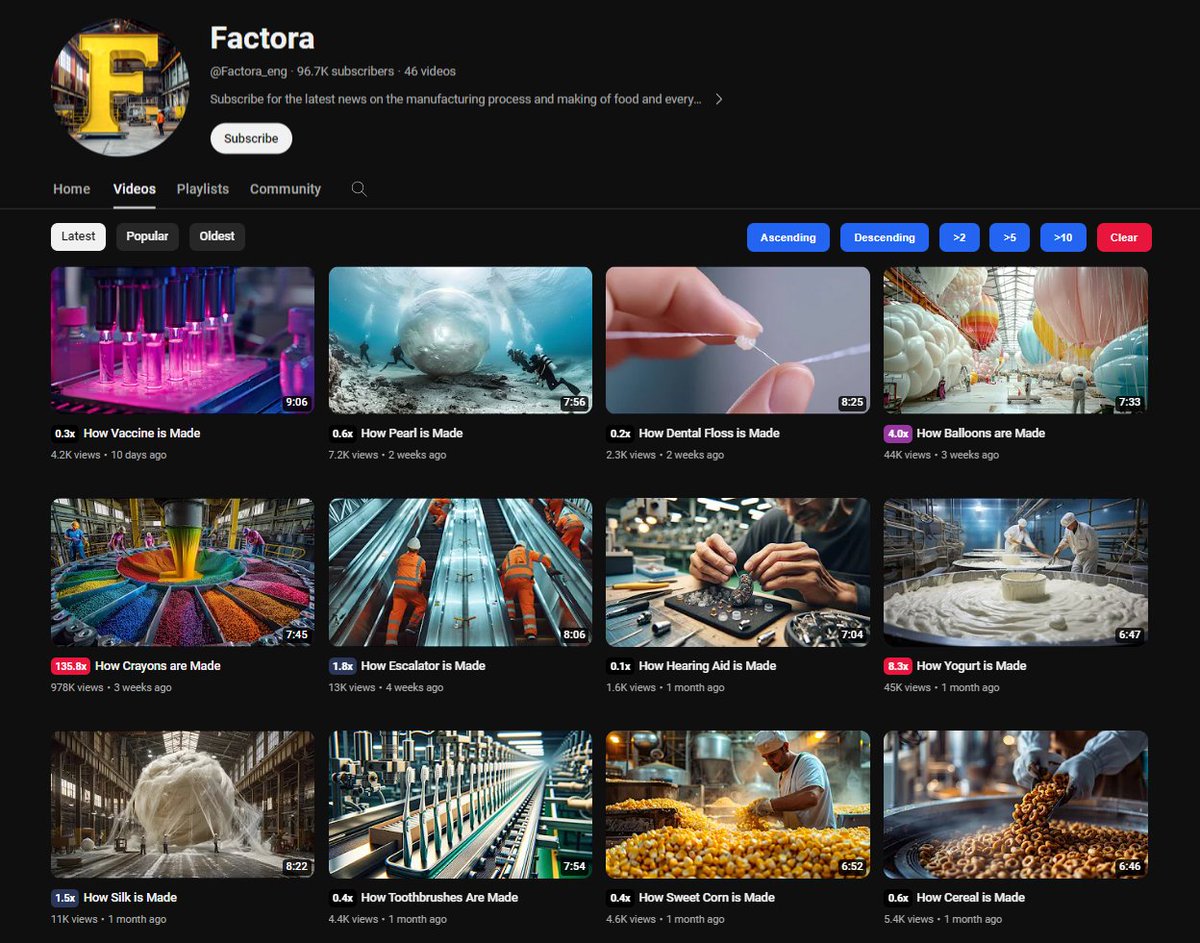Open the How Cereal is Made thumbnail
Screen dimensions: 1200x943
click(1015, 804)
